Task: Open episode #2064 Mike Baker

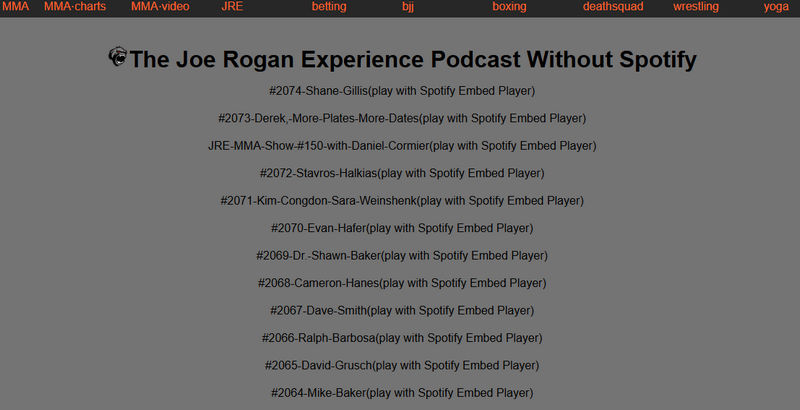Action: click(402, 394)
